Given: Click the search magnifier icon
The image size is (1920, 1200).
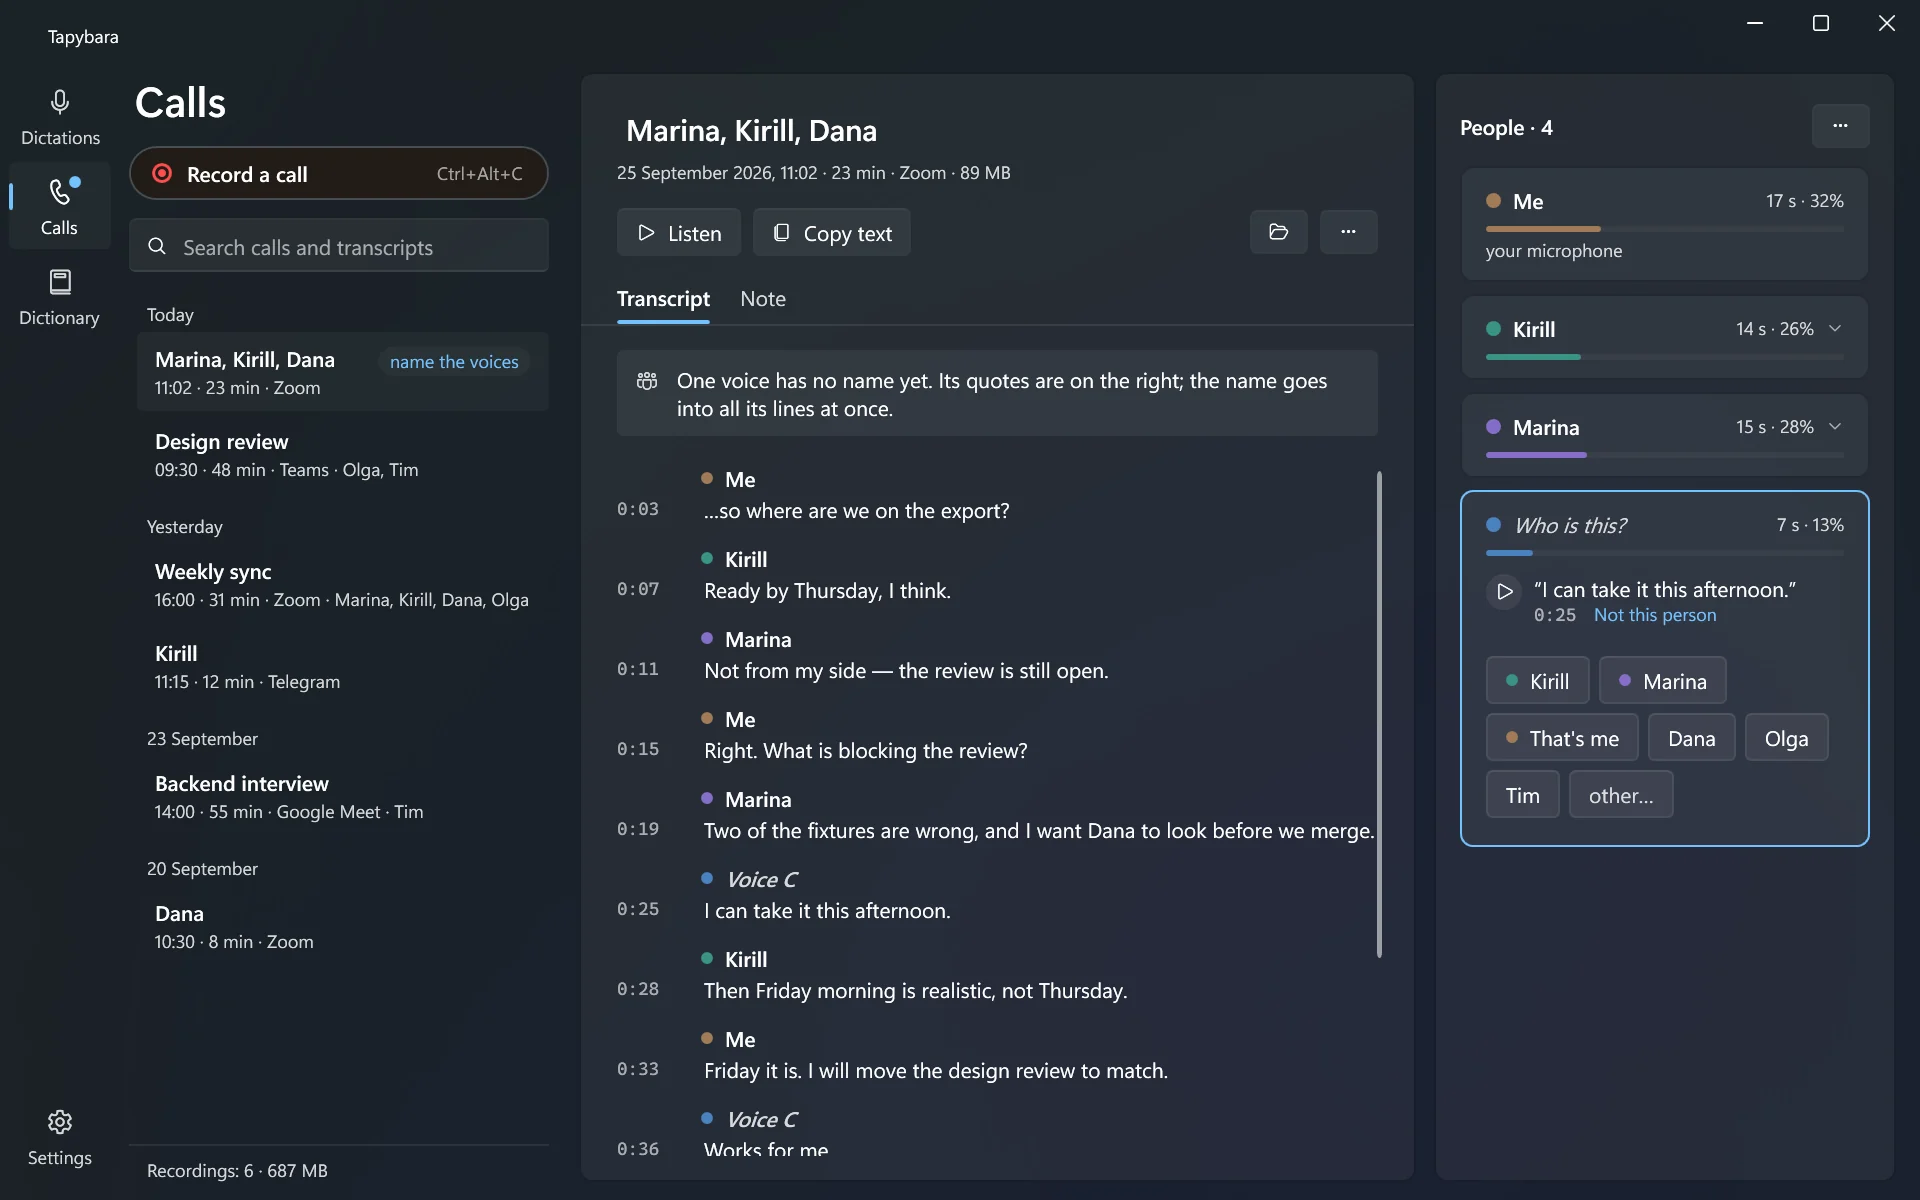Looking at the screenshot, I should tap(157, 246).
